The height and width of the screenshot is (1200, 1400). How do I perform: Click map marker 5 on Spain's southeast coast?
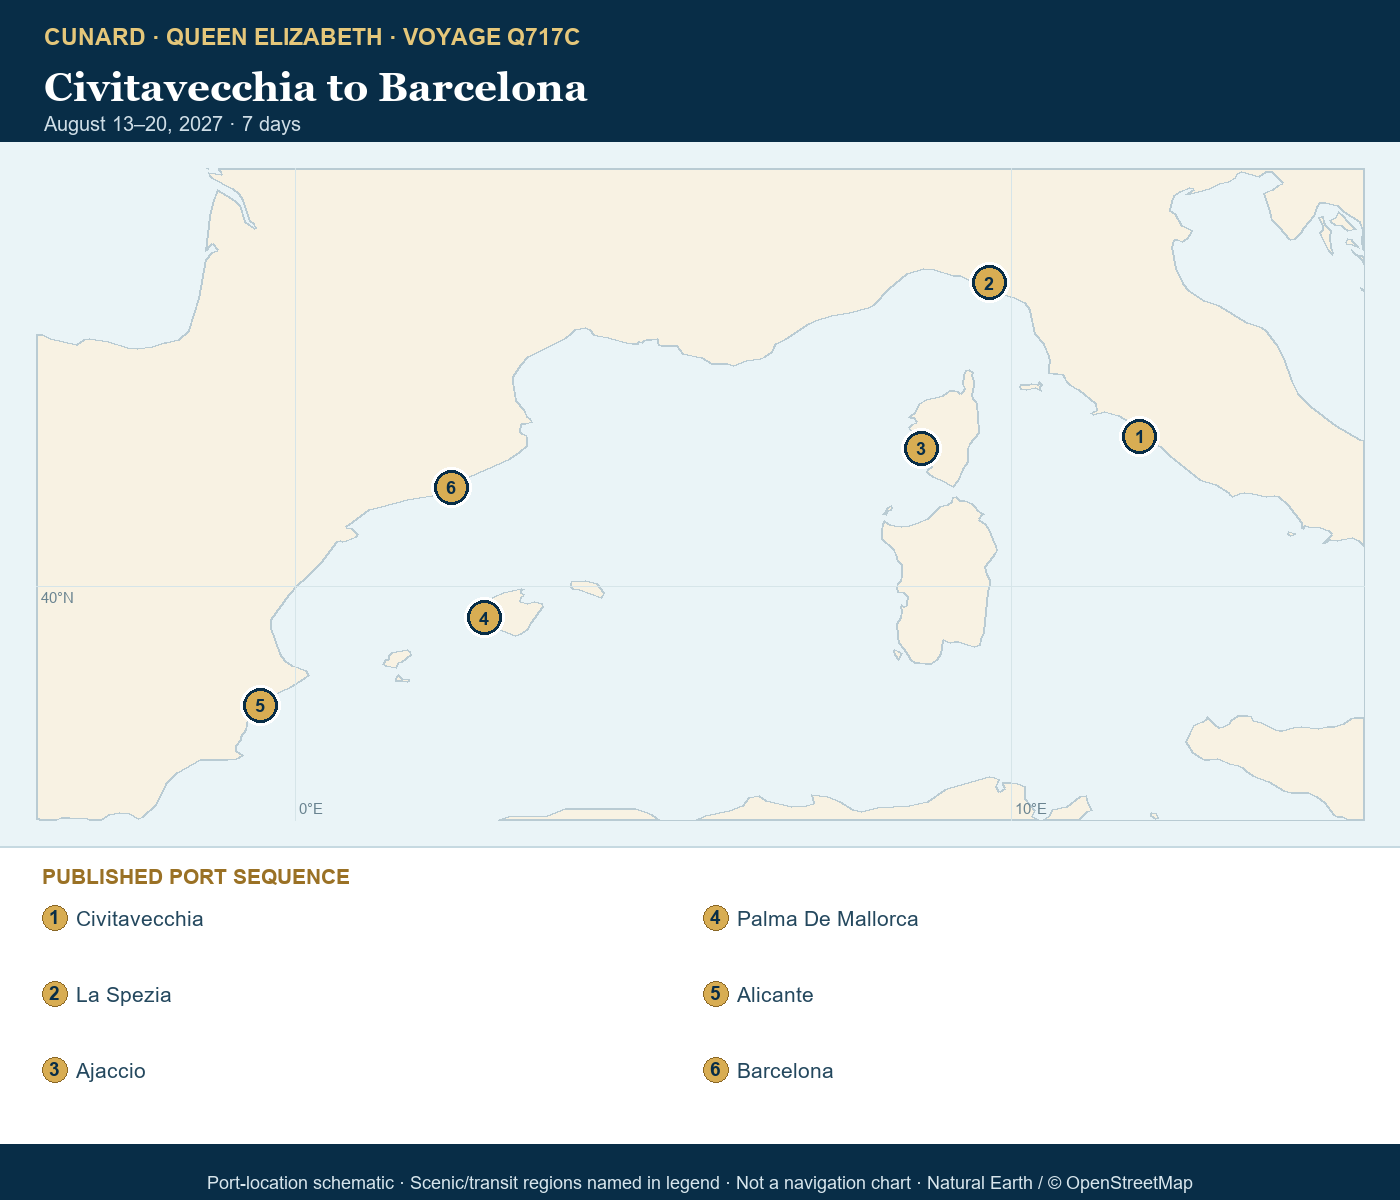(260, 706)
